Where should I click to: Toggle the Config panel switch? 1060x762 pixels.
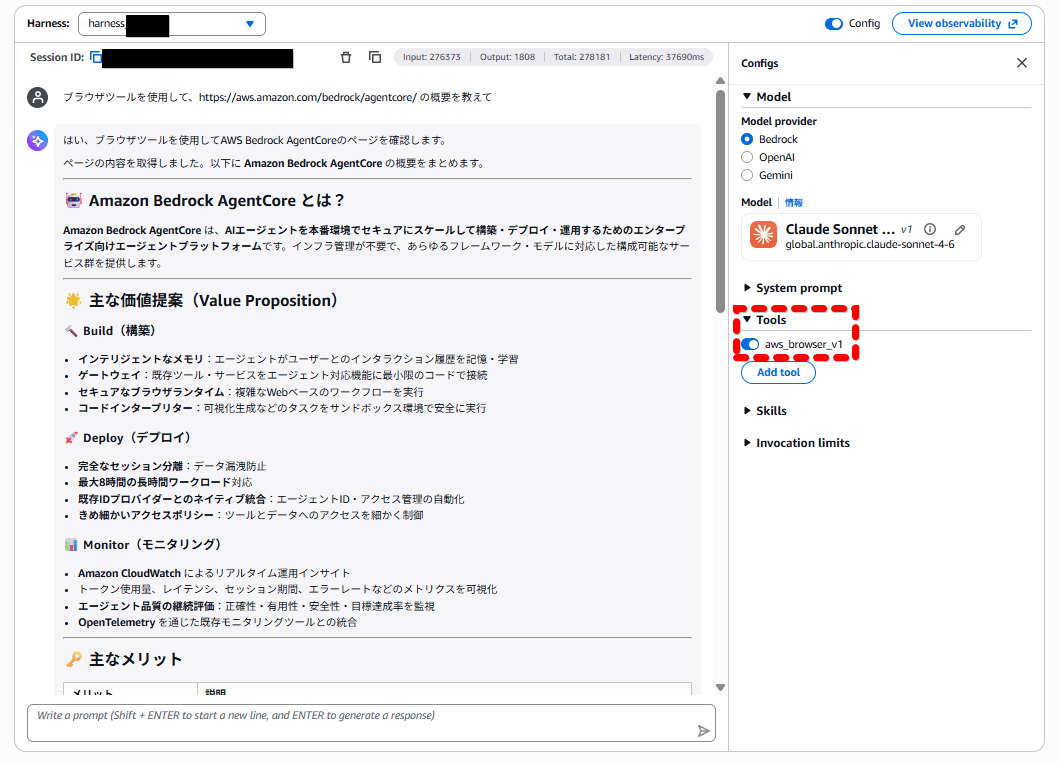[x=834, y=24]
